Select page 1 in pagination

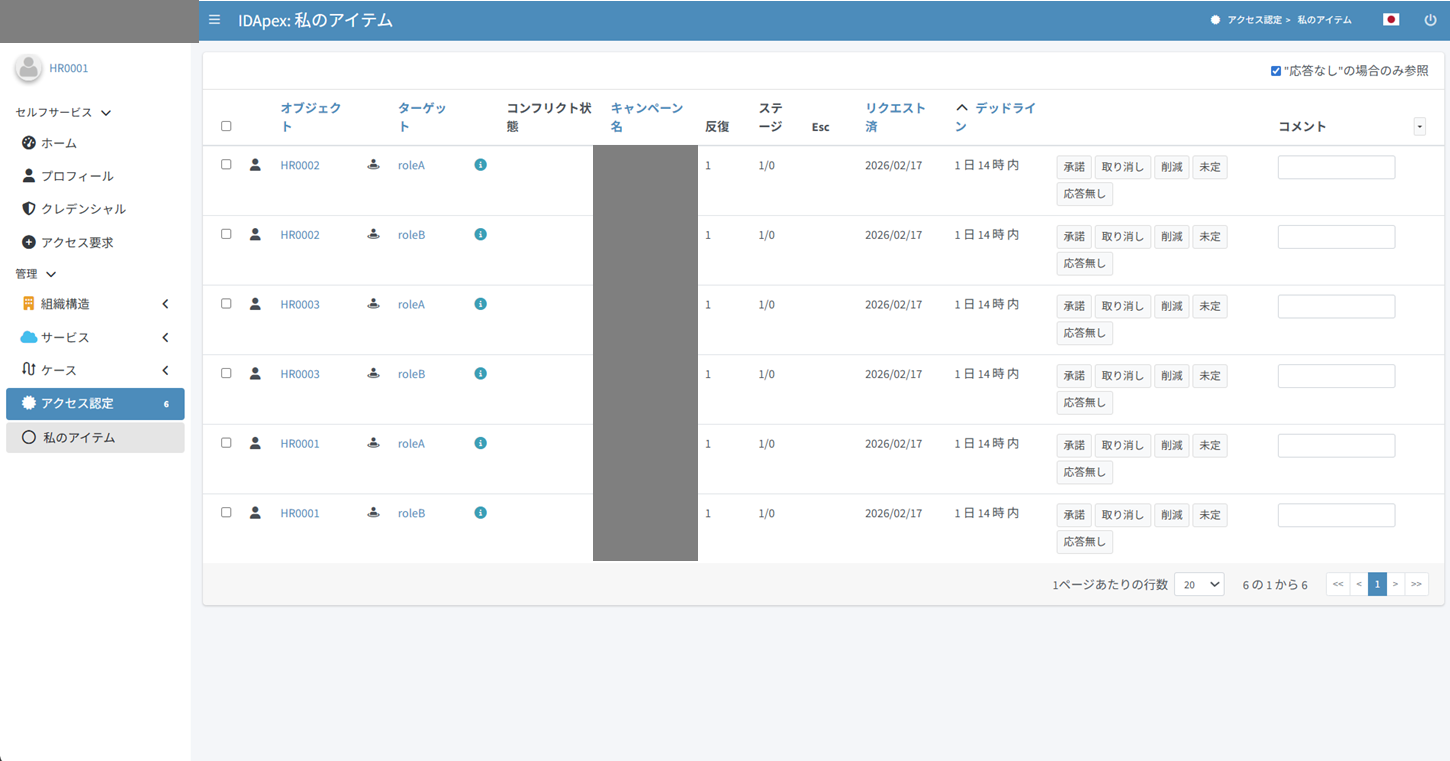pyautogui.click(x=1377, y=584)
